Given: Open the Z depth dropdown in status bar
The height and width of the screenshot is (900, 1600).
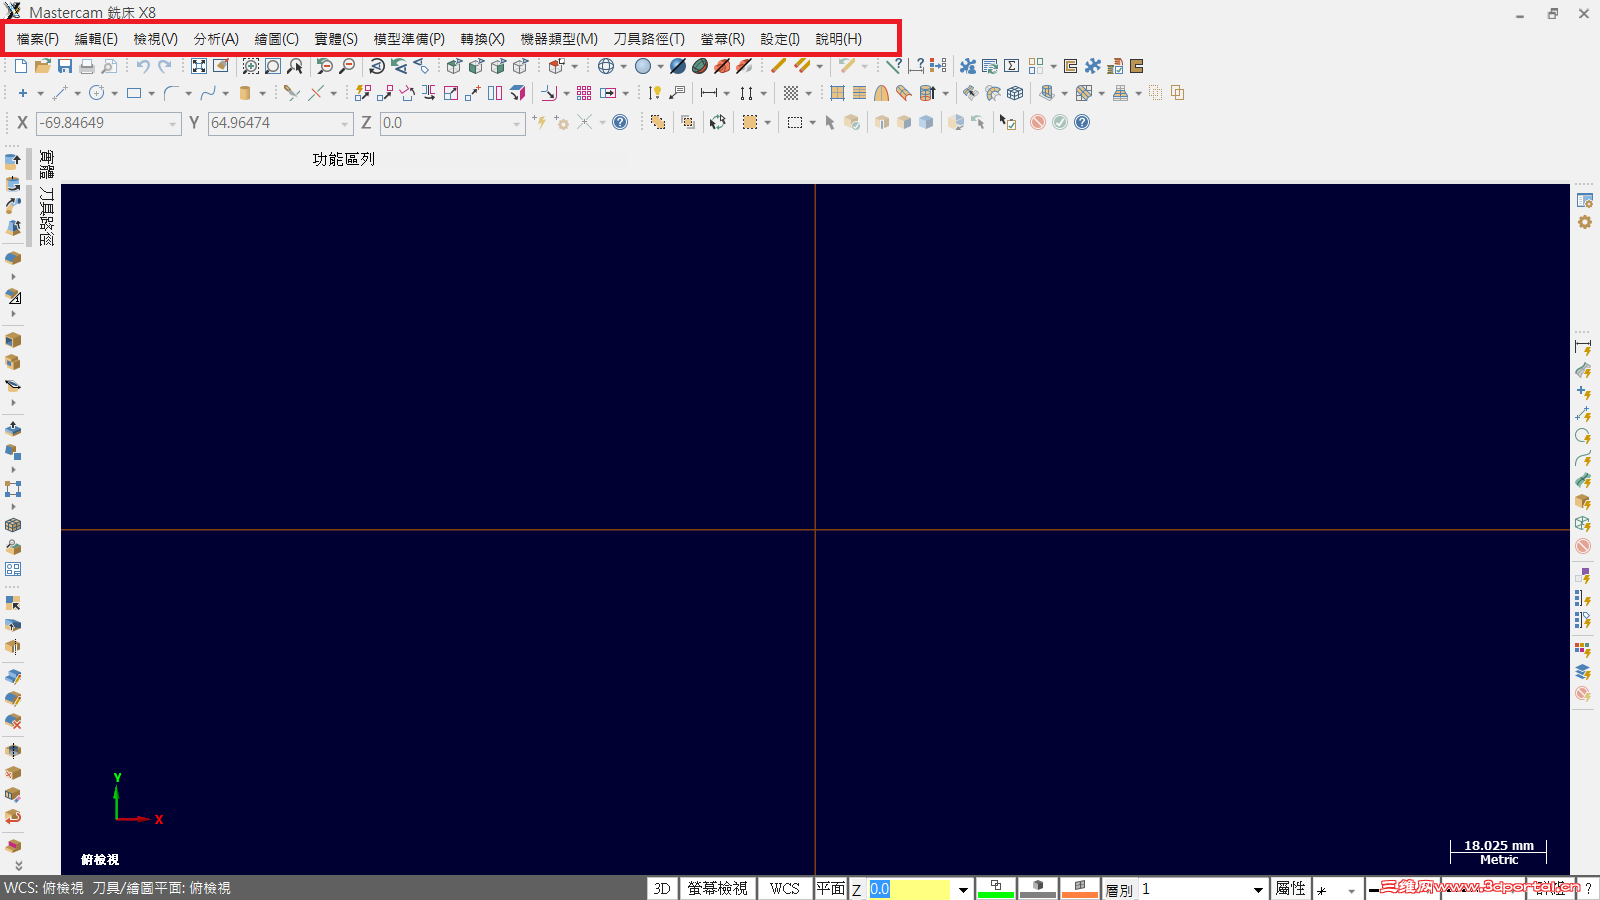Looking at the screenshot, I should pyautogui.click(x=963, y=889).
